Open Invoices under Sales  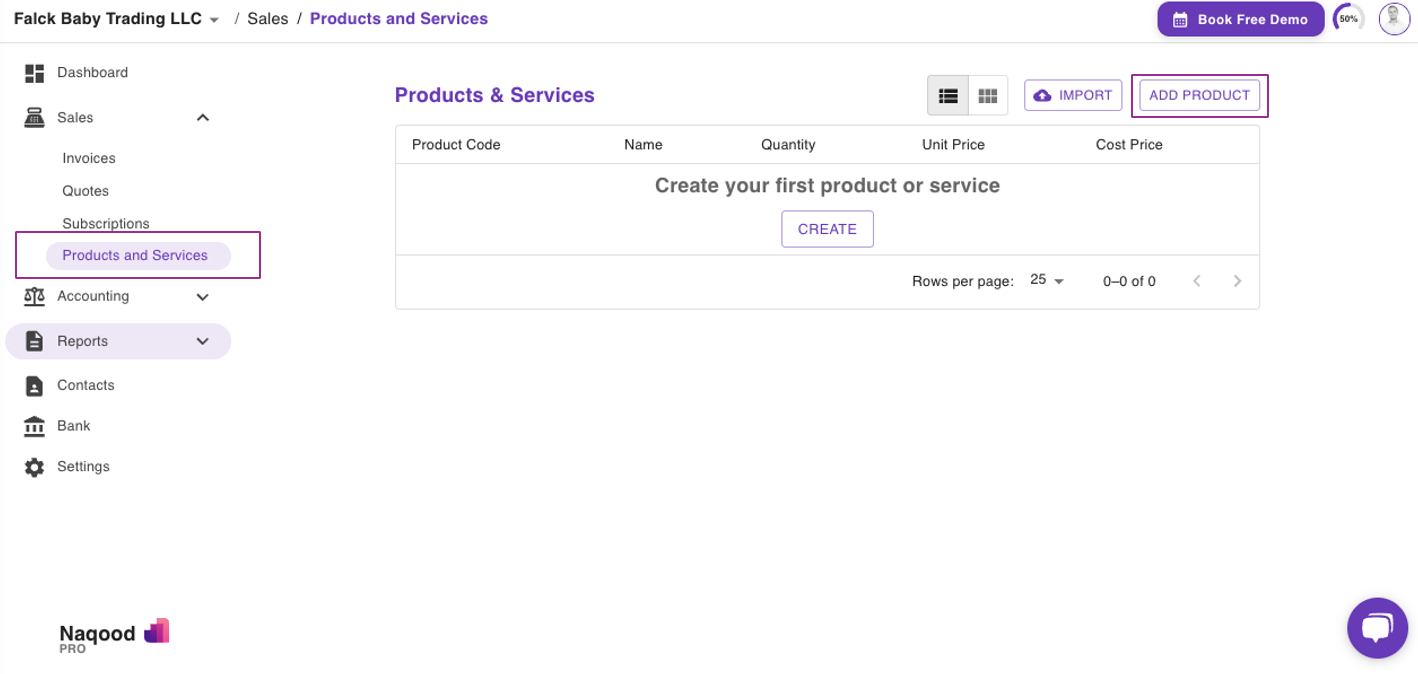pyautogui.click(x=89, y=158)
